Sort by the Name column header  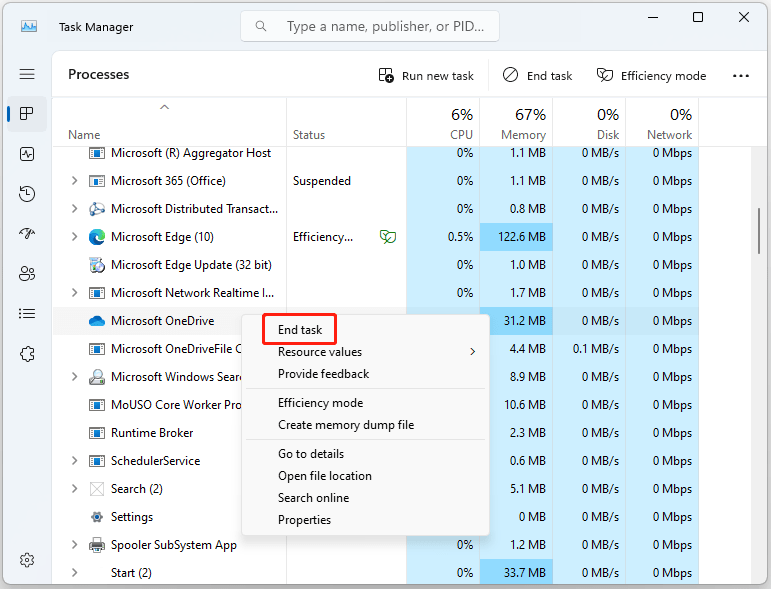169,122
